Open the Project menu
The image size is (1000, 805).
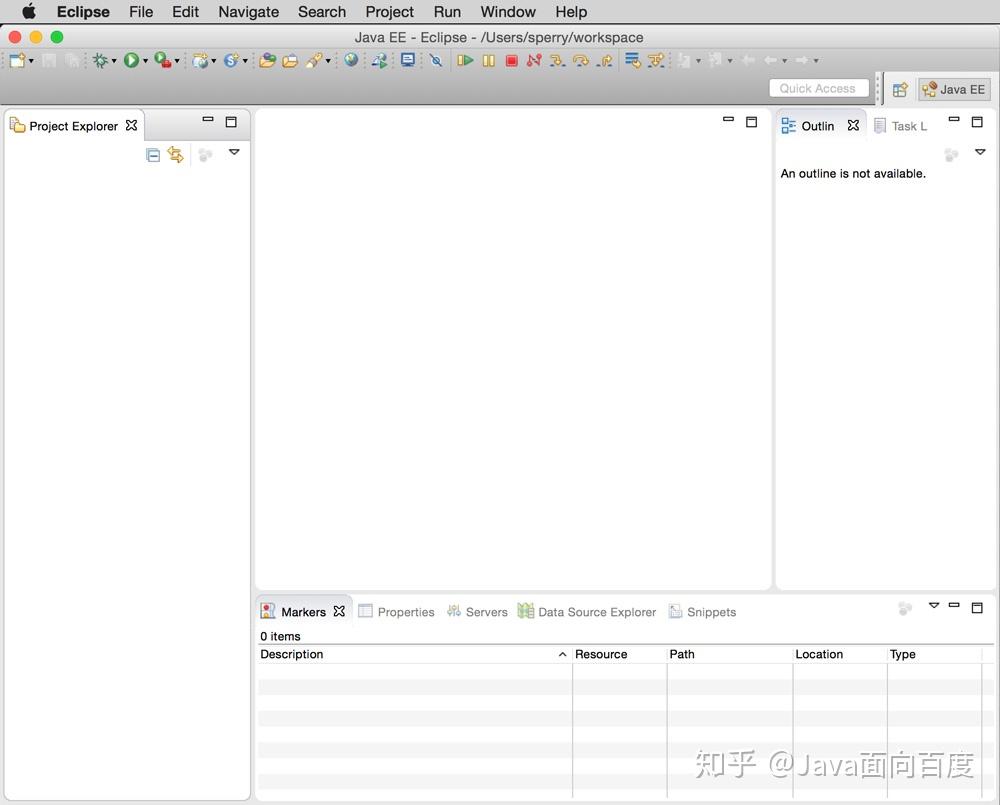tap(389, 12)
